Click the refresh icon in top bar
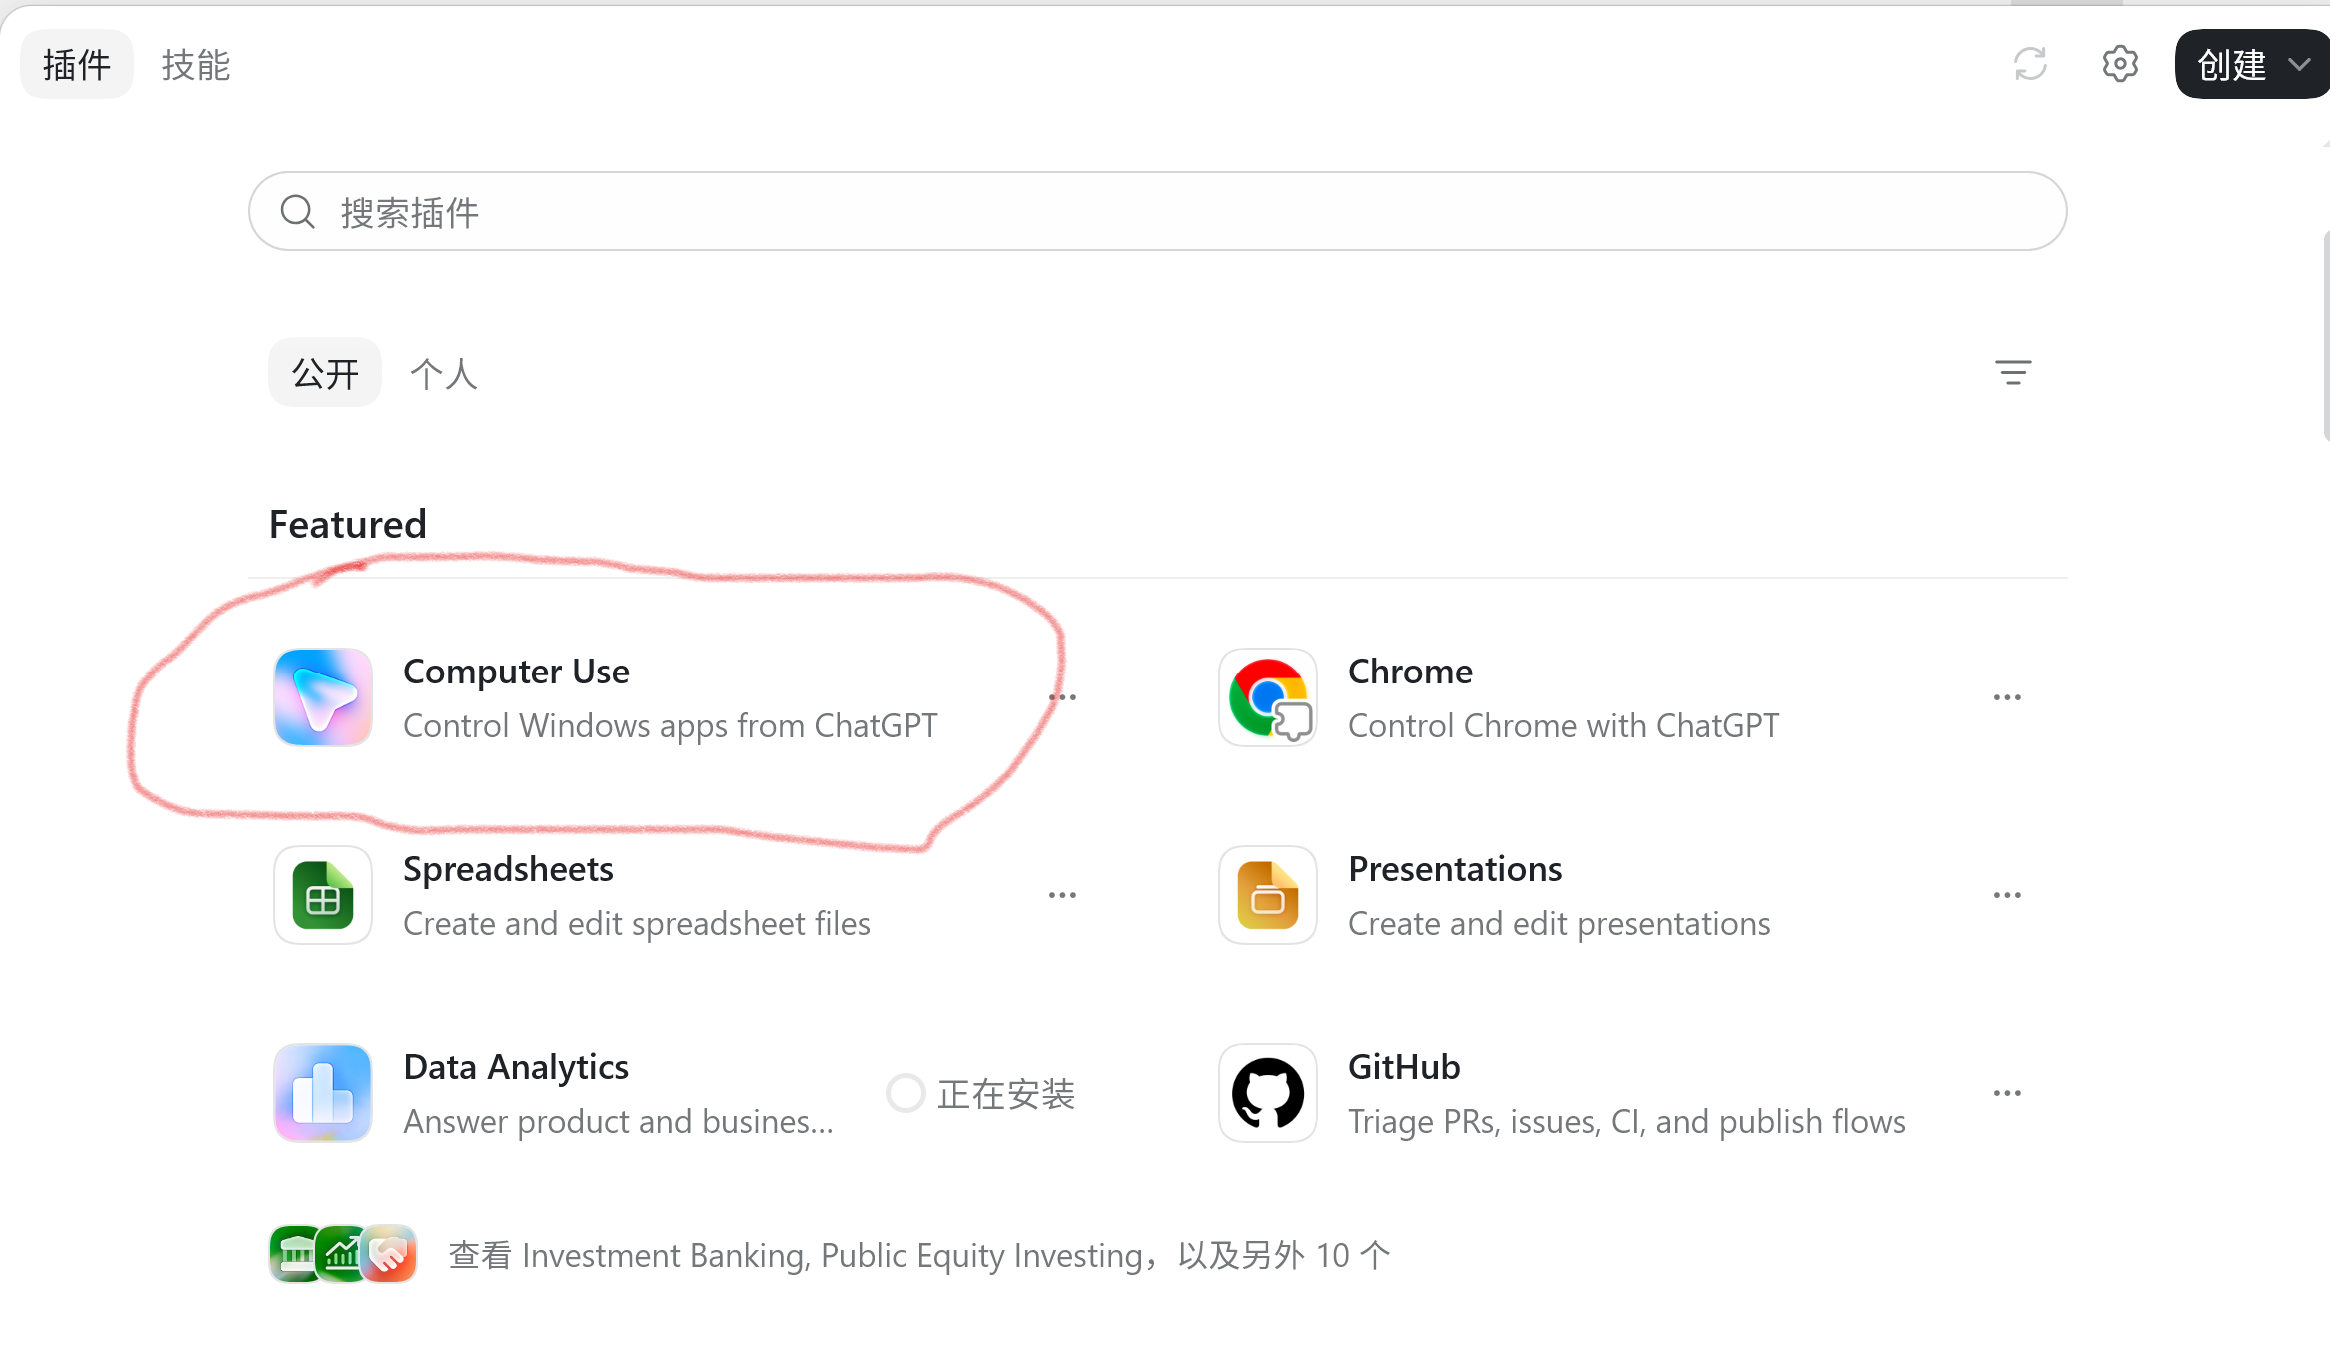This screenshot has width=2330, height=1350. pyautogui.click(x=2030, y=64)
